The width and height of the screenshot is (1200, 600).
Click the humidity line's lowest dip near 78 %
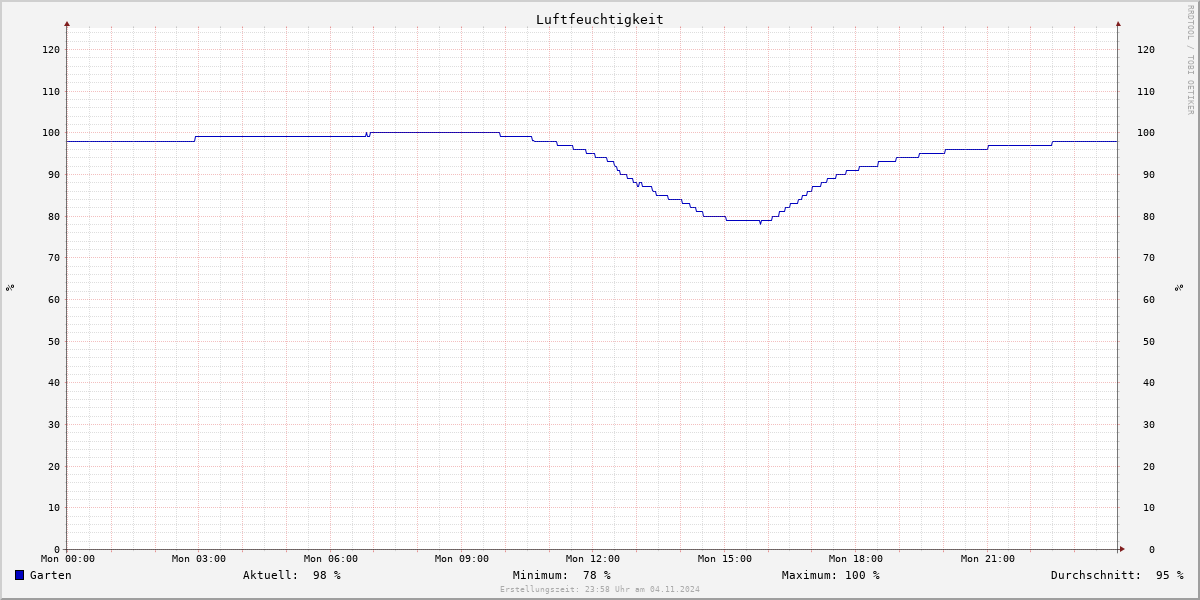[760, 223]
